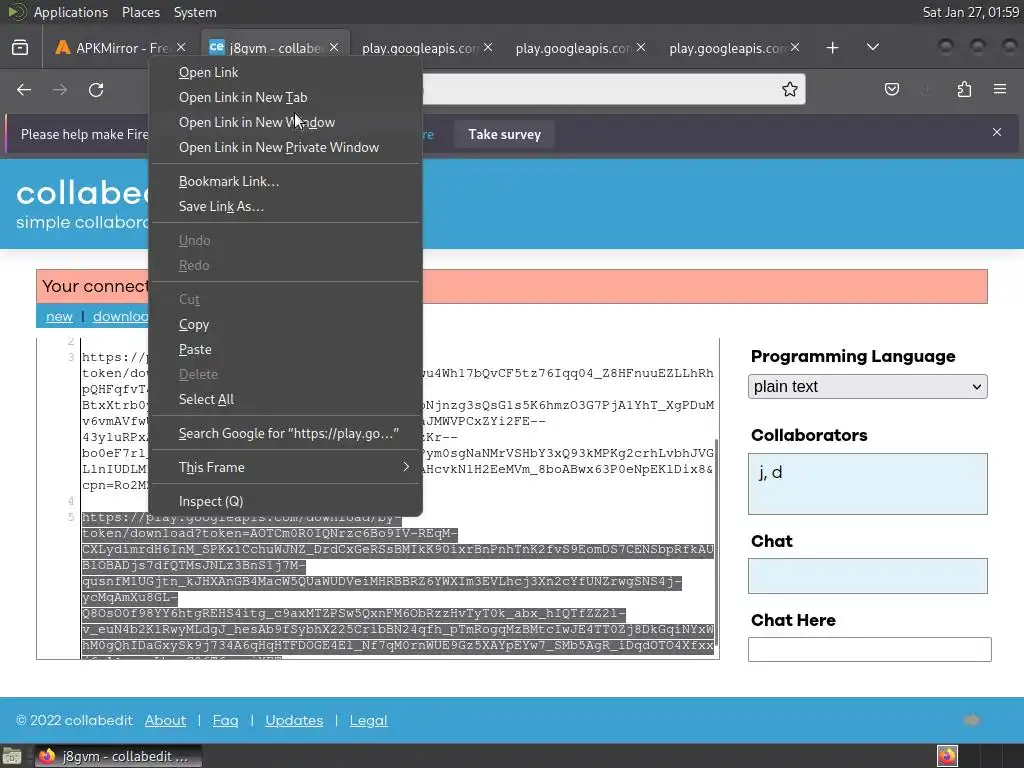Go forward using the forward arrow
This screenshot has width=1024, height=768.
[x=60, y=89]
